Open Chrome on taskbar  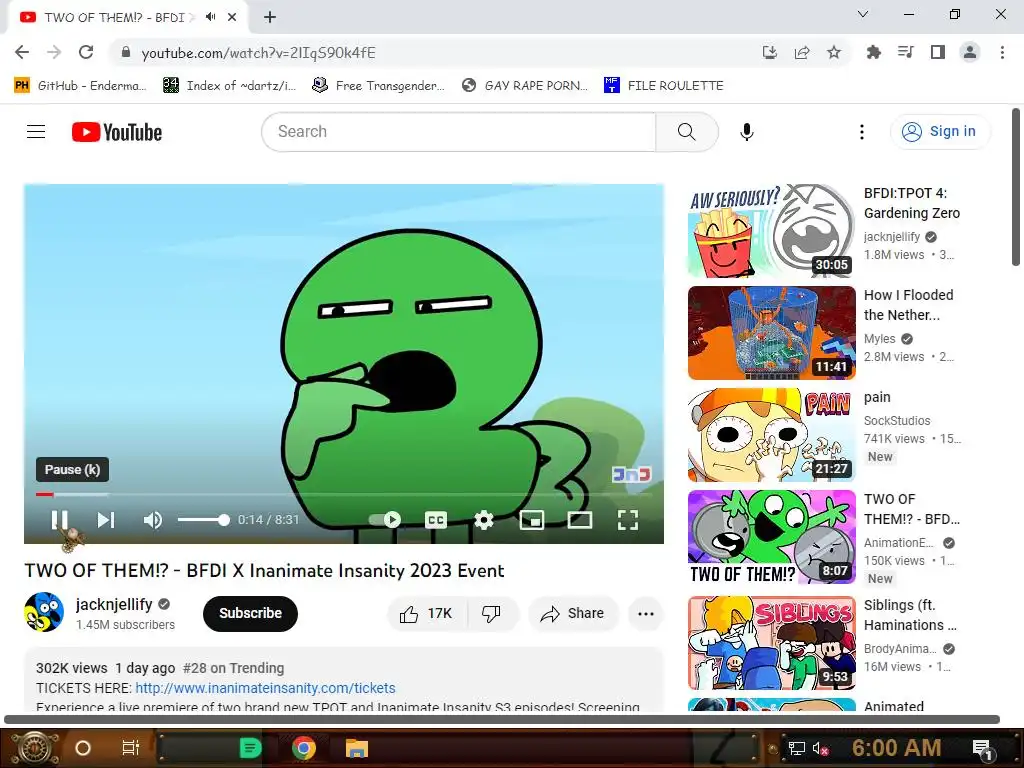click(304, 748)
